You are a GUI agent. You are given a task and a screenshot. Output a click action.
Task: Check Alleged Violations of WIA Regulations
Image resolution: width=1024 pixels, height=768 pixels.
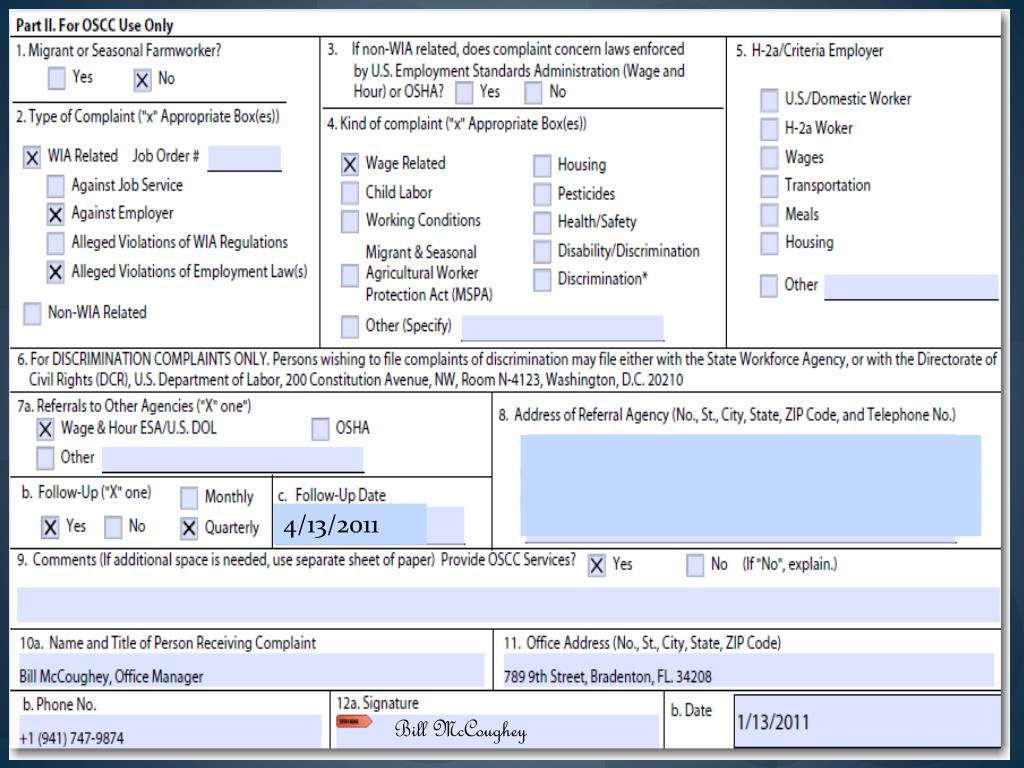(56, 243)
